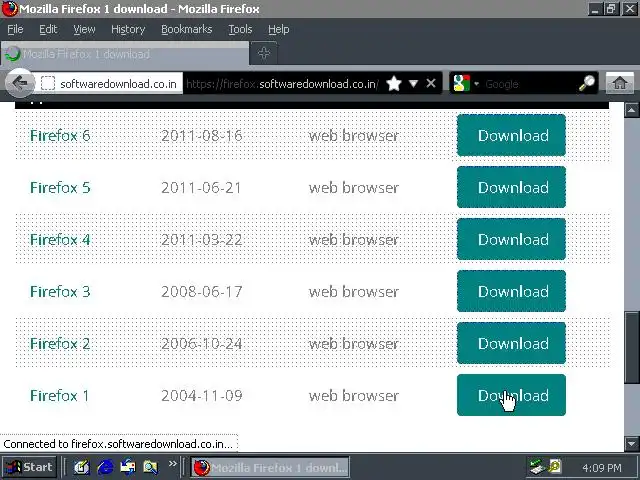Go back with the back arrow button
The width and height of the screenshot is (640, 480).
pyautogui.click(x=20, y=83)
